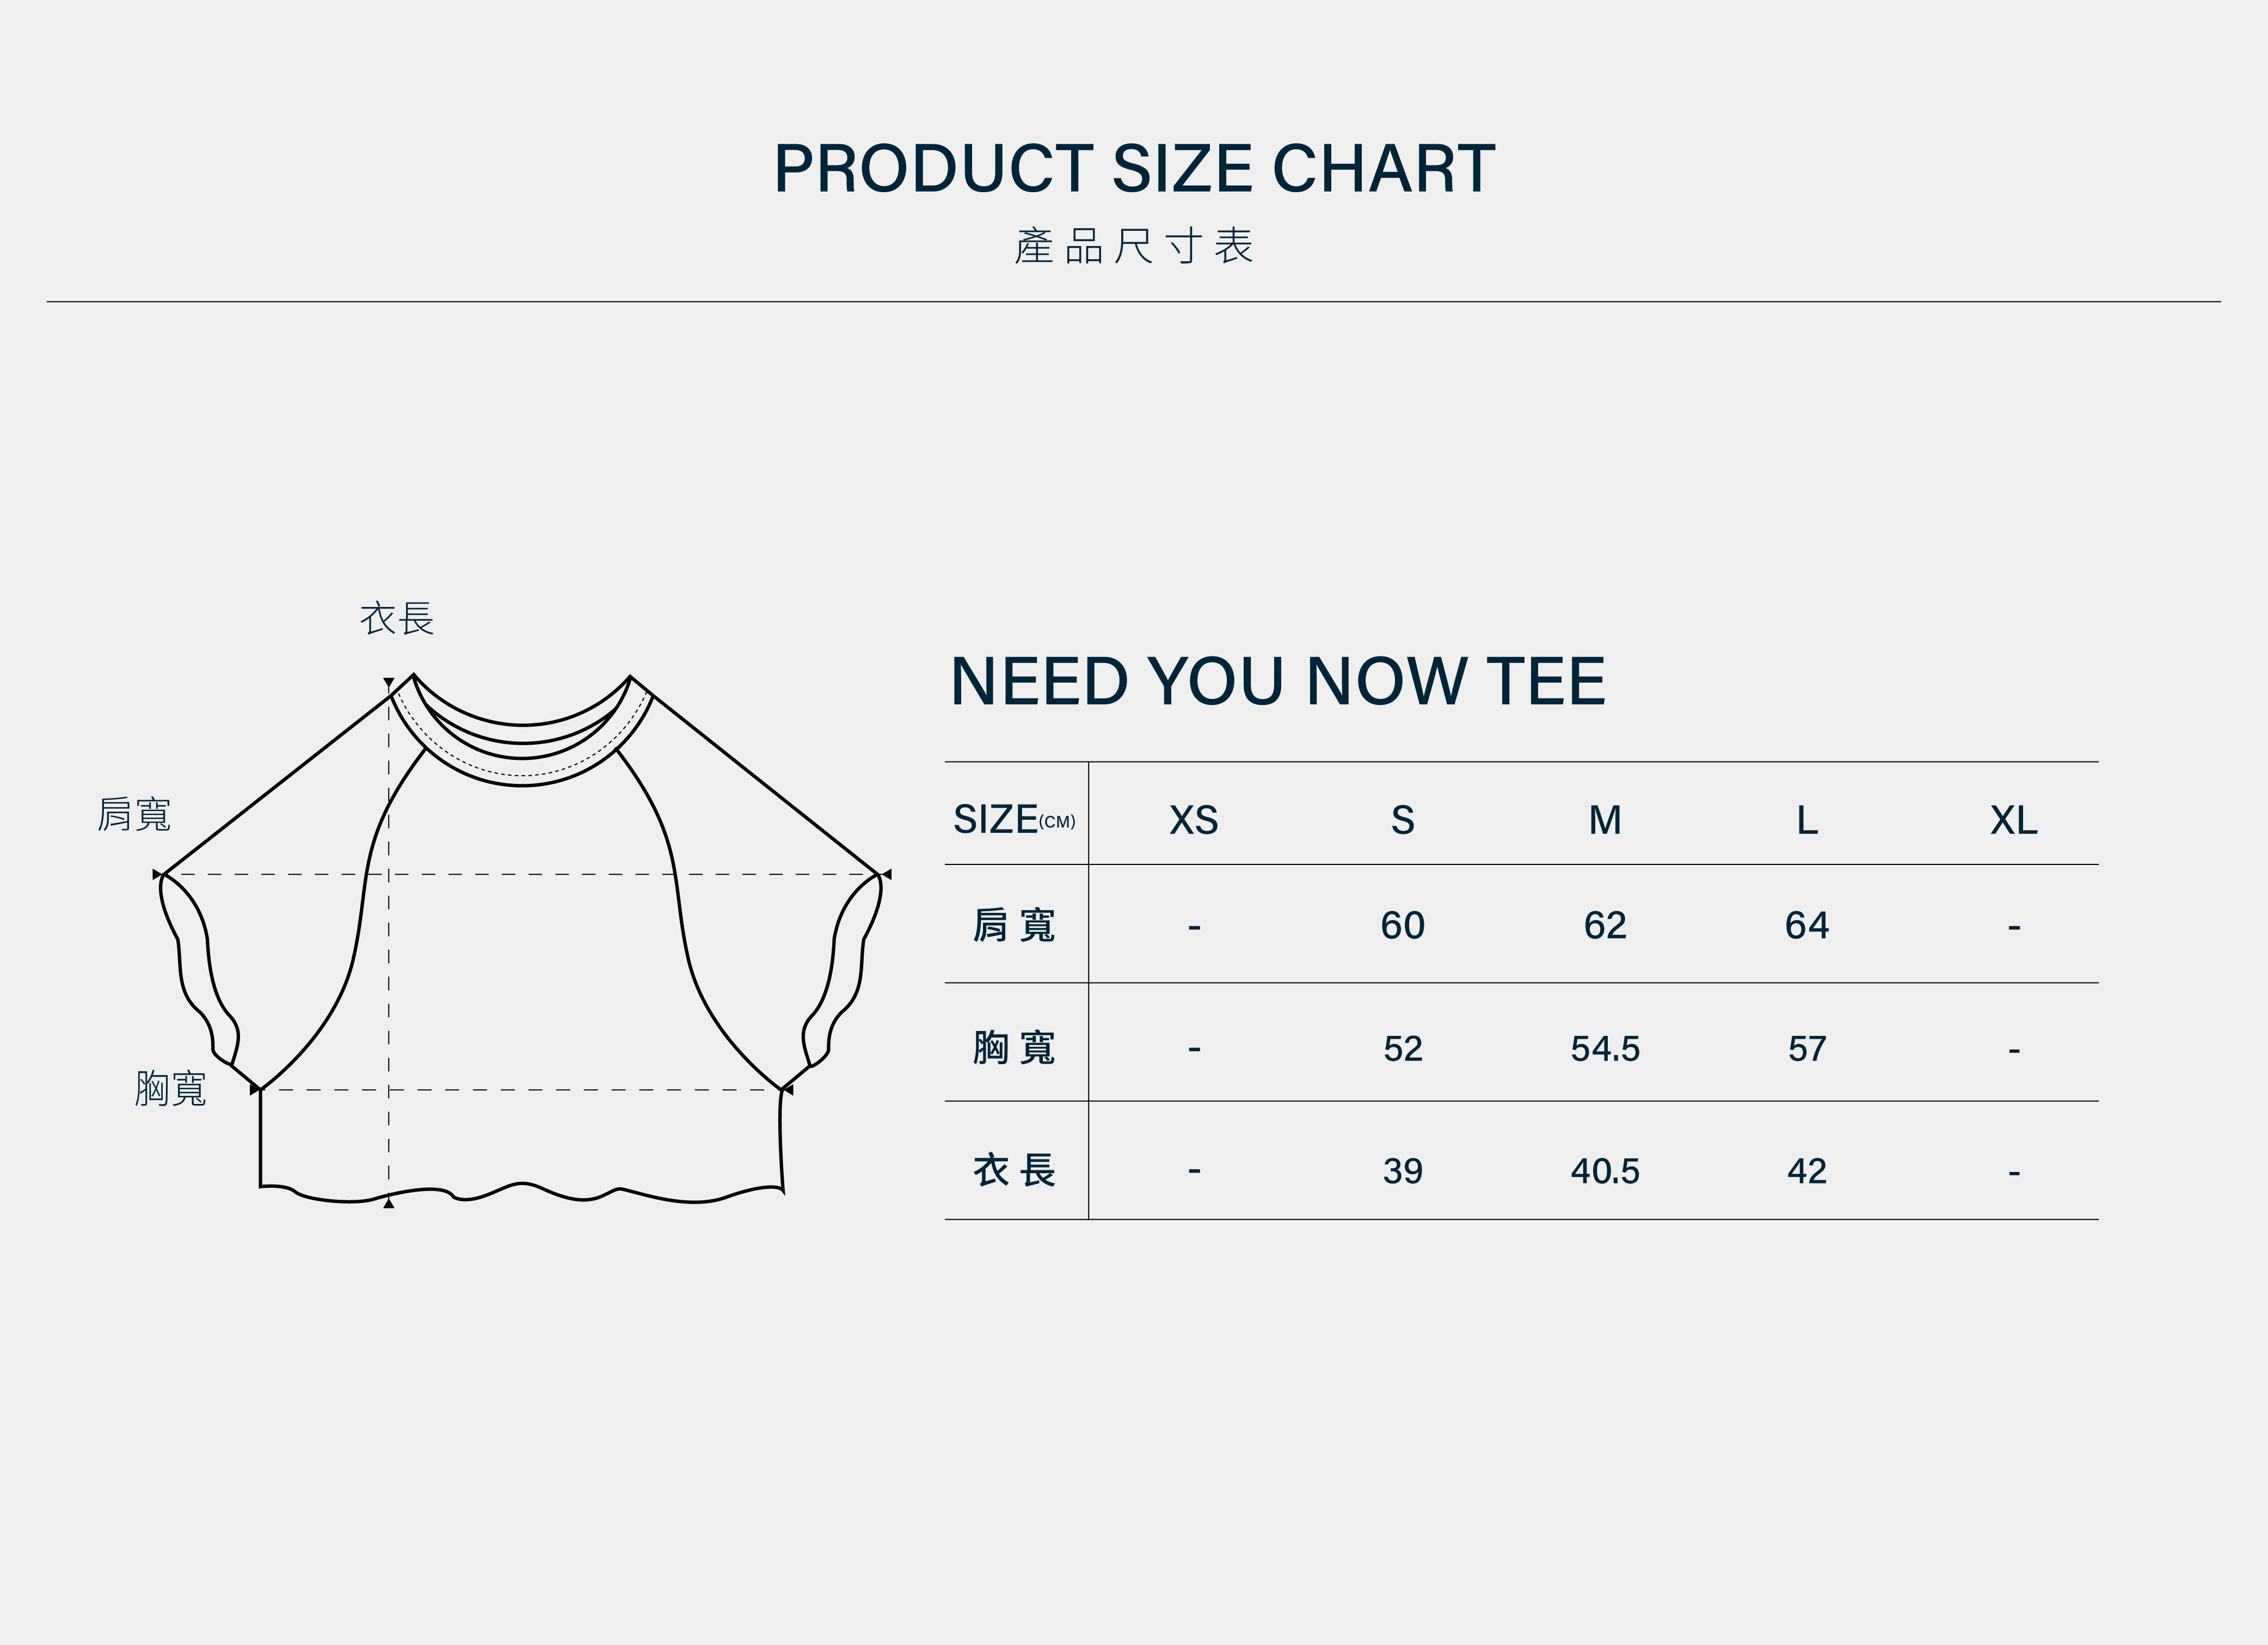Click the 衣長 row label in the table
Screen dimensions: 2268x1645
tap(1014, 1170)
